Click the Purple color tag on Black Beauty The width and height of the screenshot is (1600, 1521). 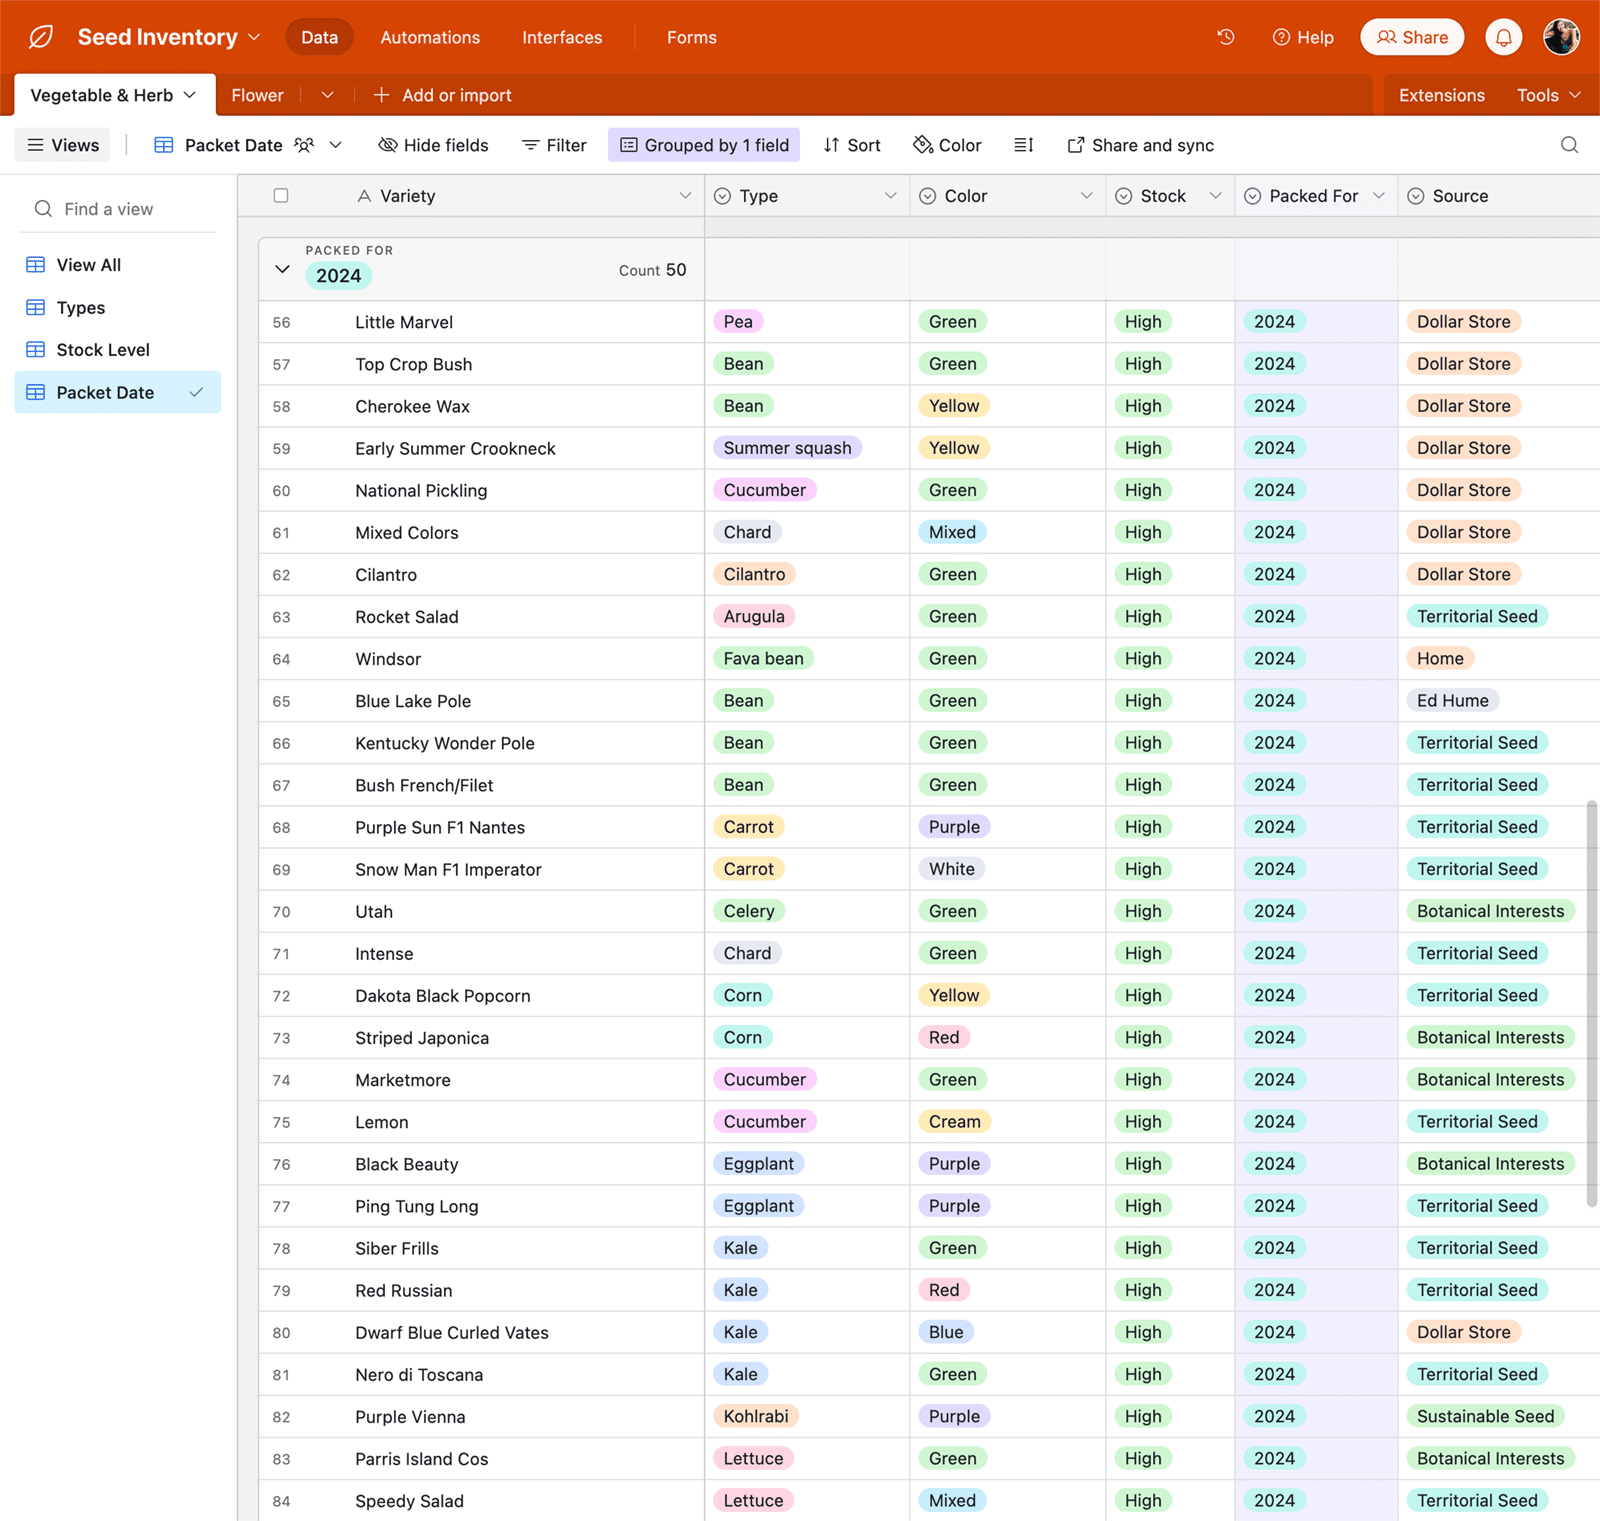pyautogui.click(x=953, y=1164)
